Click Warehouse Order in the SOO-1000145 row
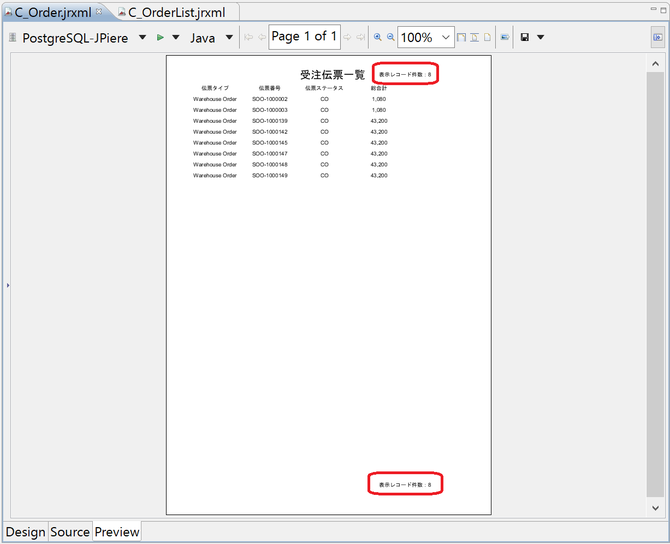 click(x=215, y=143)
